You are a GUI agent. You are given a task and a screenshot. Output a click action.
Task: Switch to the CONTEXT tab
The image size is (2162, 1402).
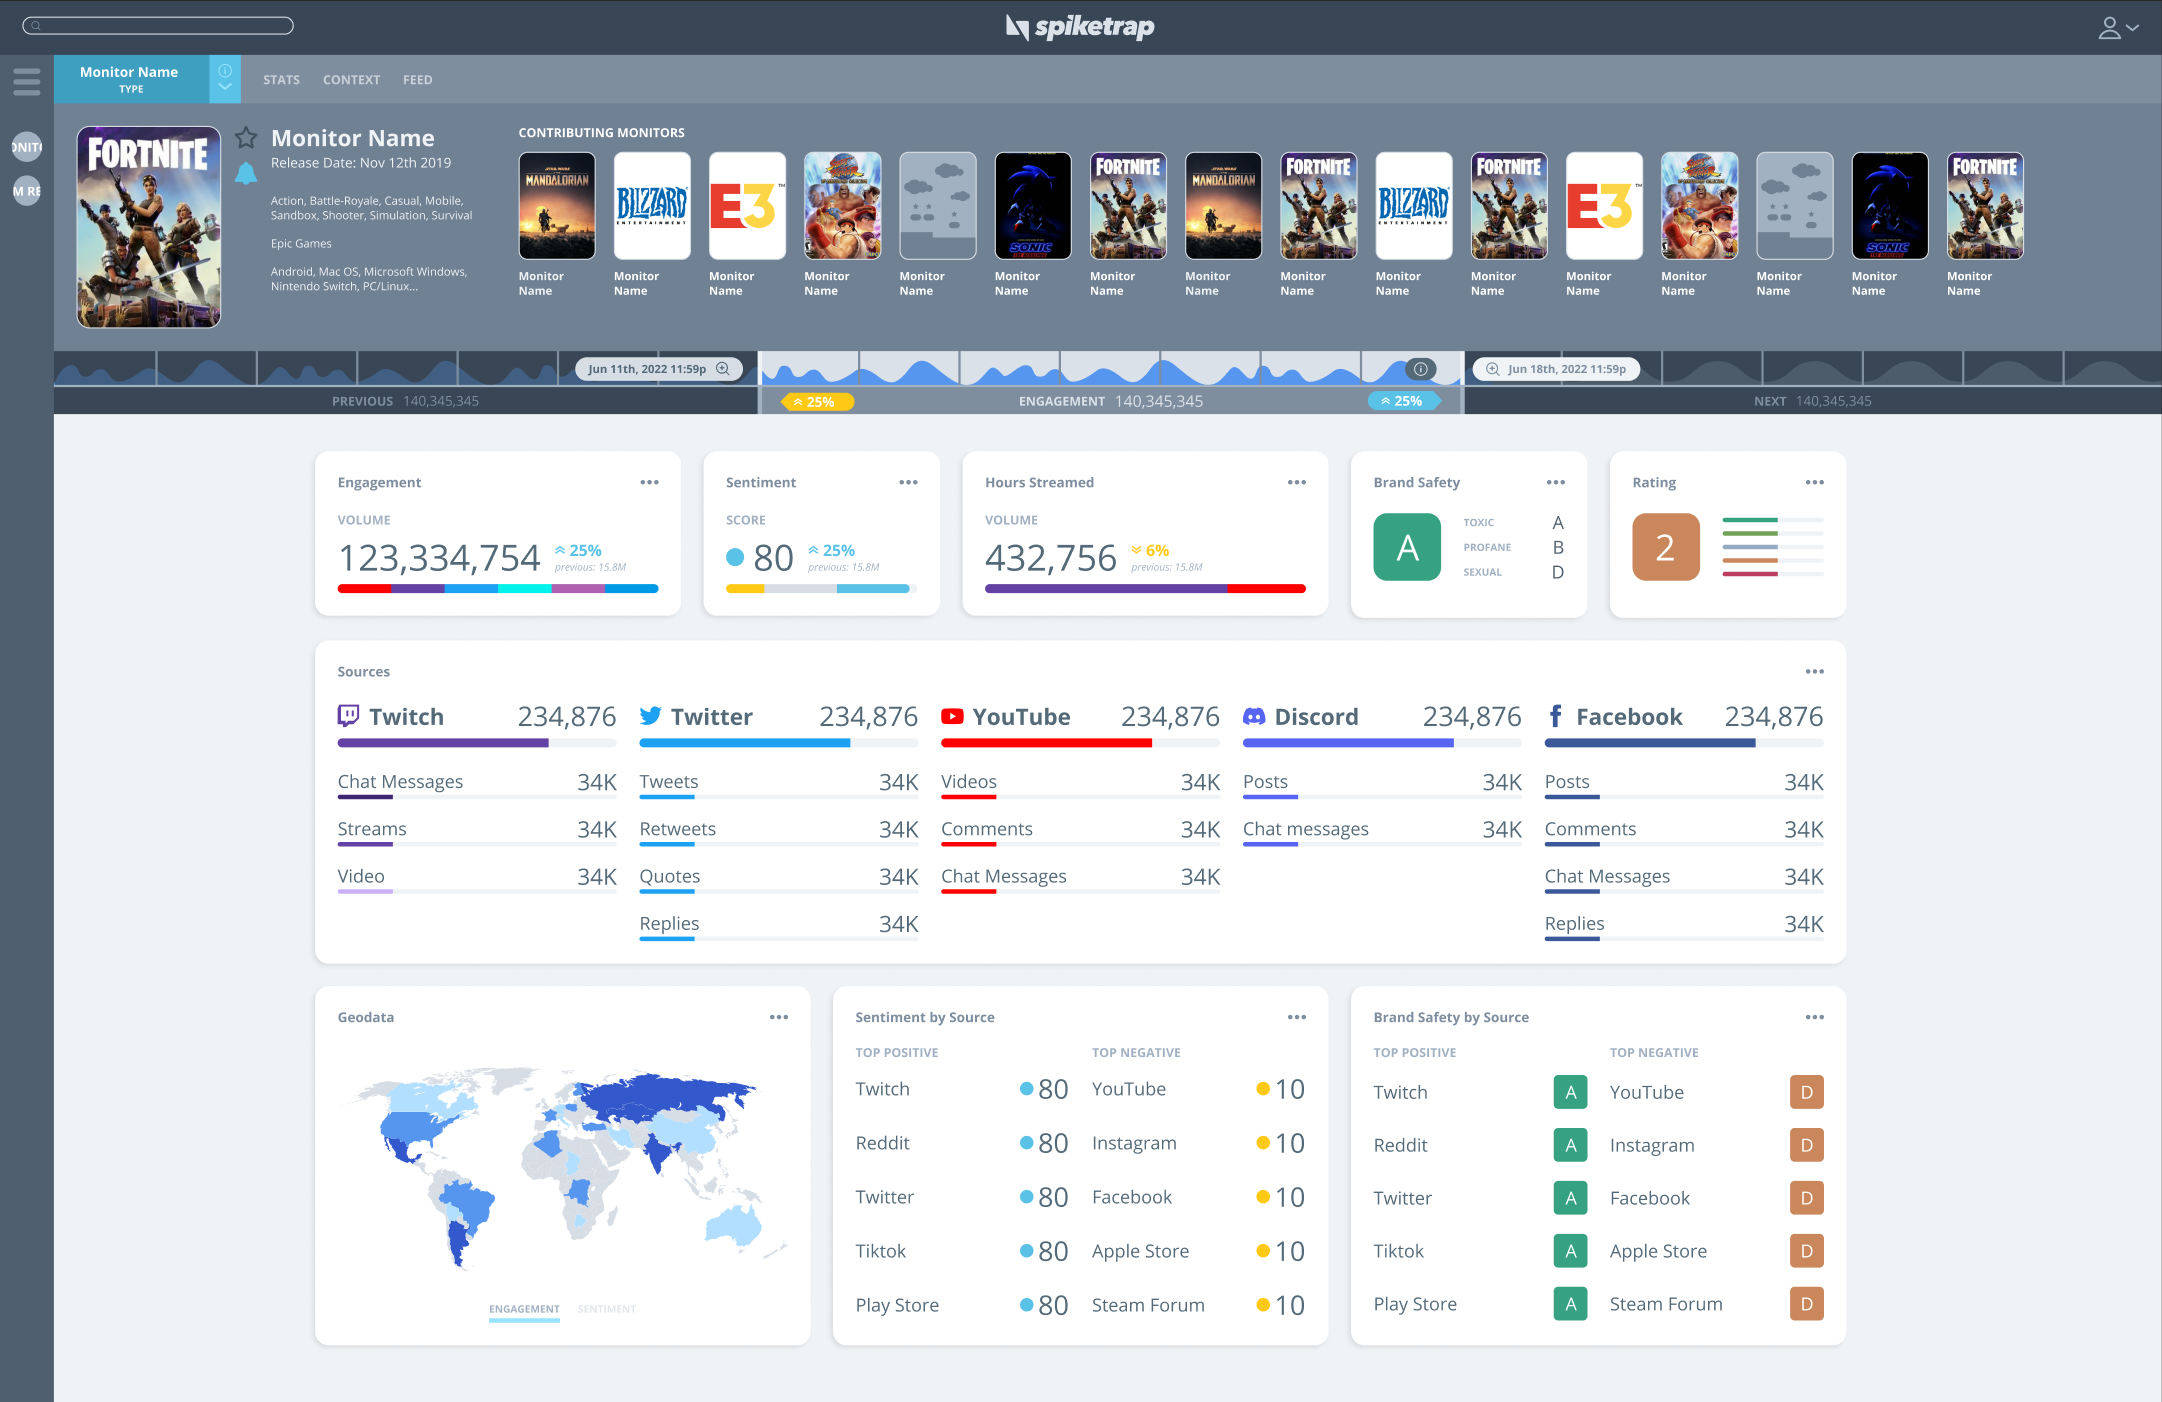351,80
